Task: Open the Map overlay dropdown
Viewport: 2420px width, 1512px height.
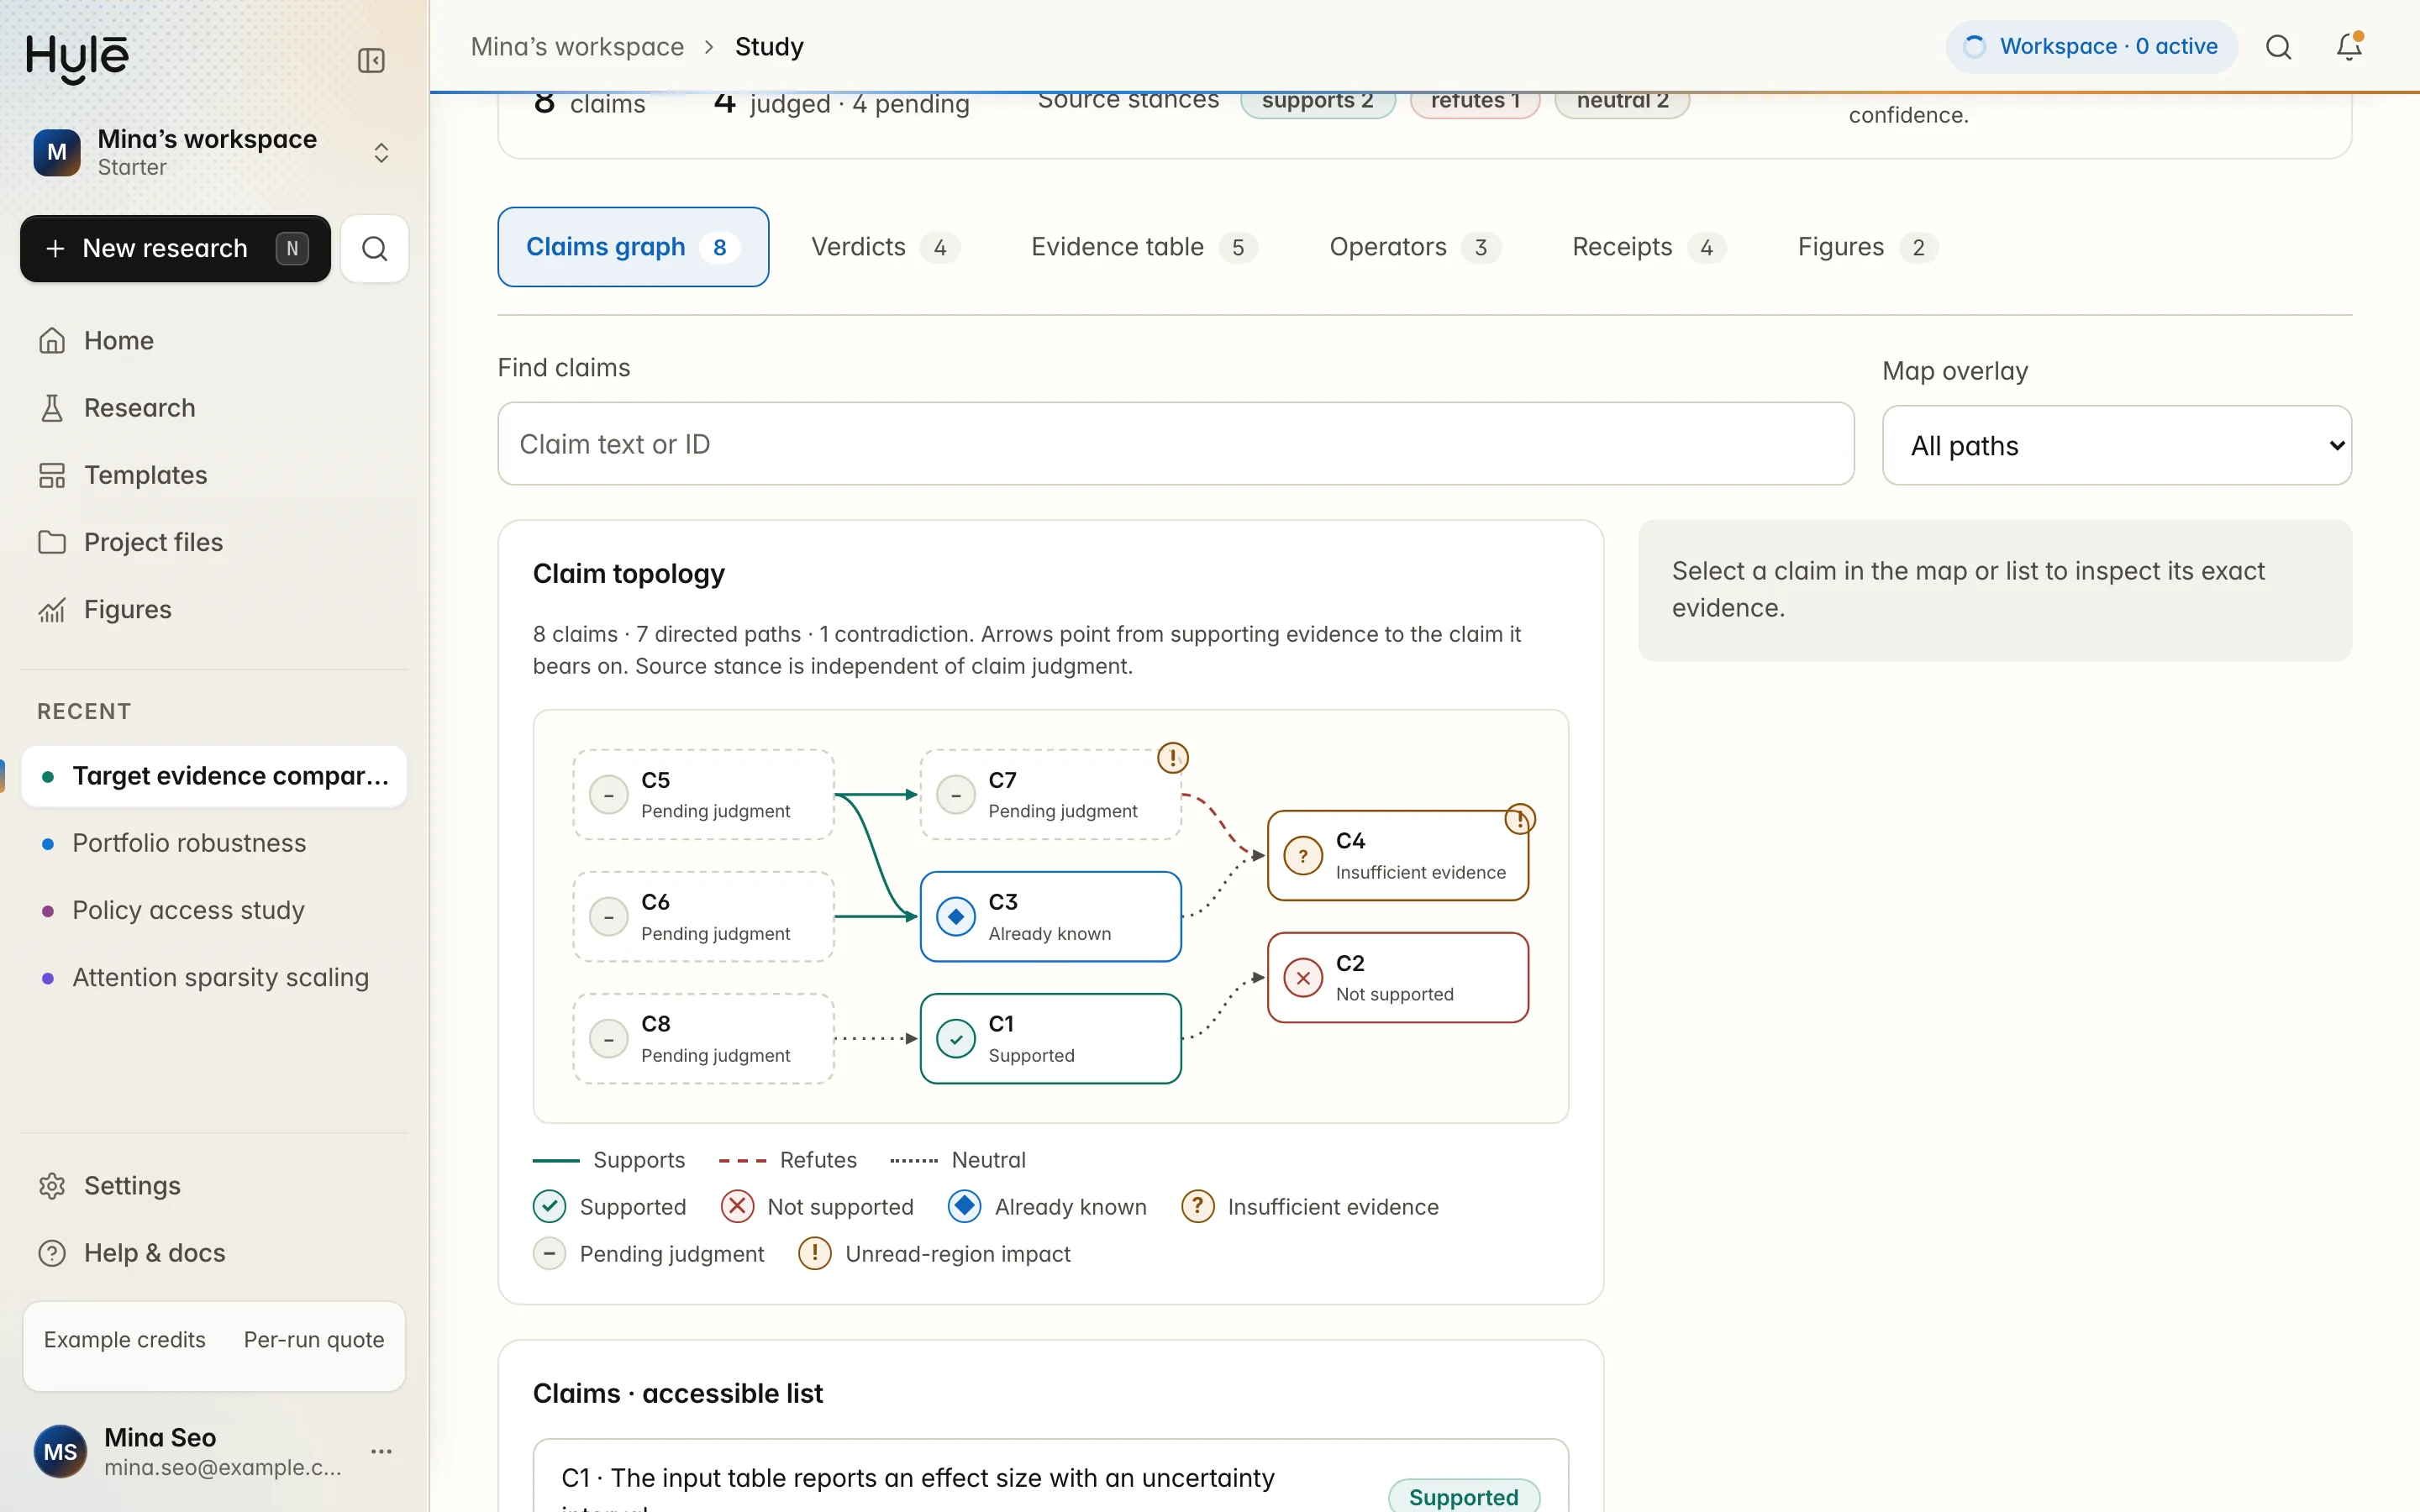Action: click(x=2117, y=446)
